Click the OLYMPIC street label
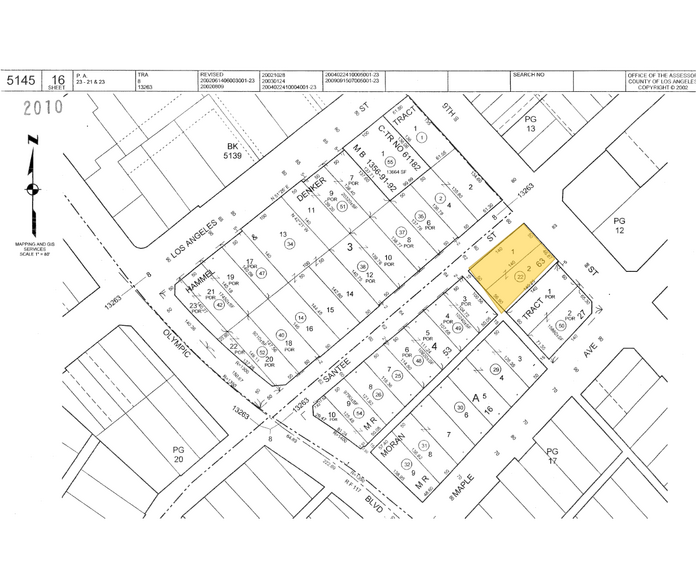 point(177,343)
